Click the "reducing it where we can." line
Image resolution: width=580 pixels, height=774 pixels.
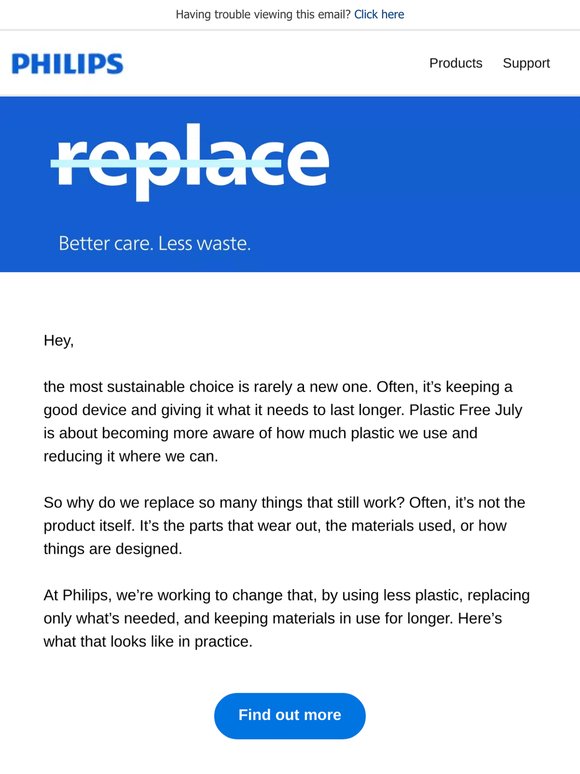(x=131, y=456)
